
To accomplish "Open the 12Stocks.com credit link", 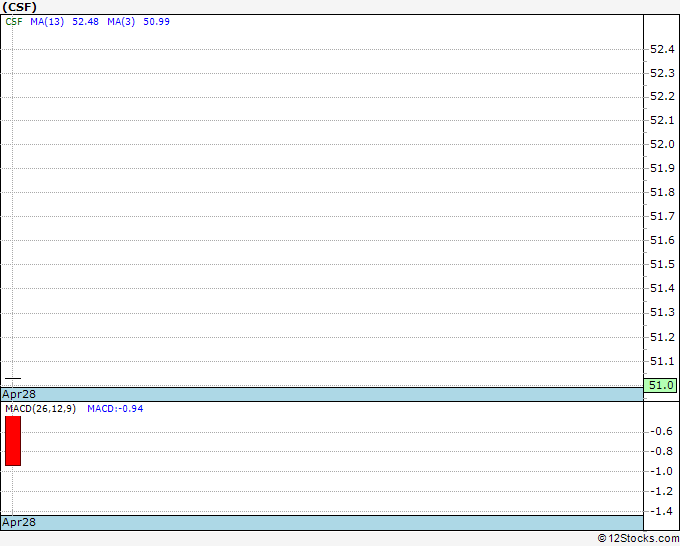I will pos(638,539).
